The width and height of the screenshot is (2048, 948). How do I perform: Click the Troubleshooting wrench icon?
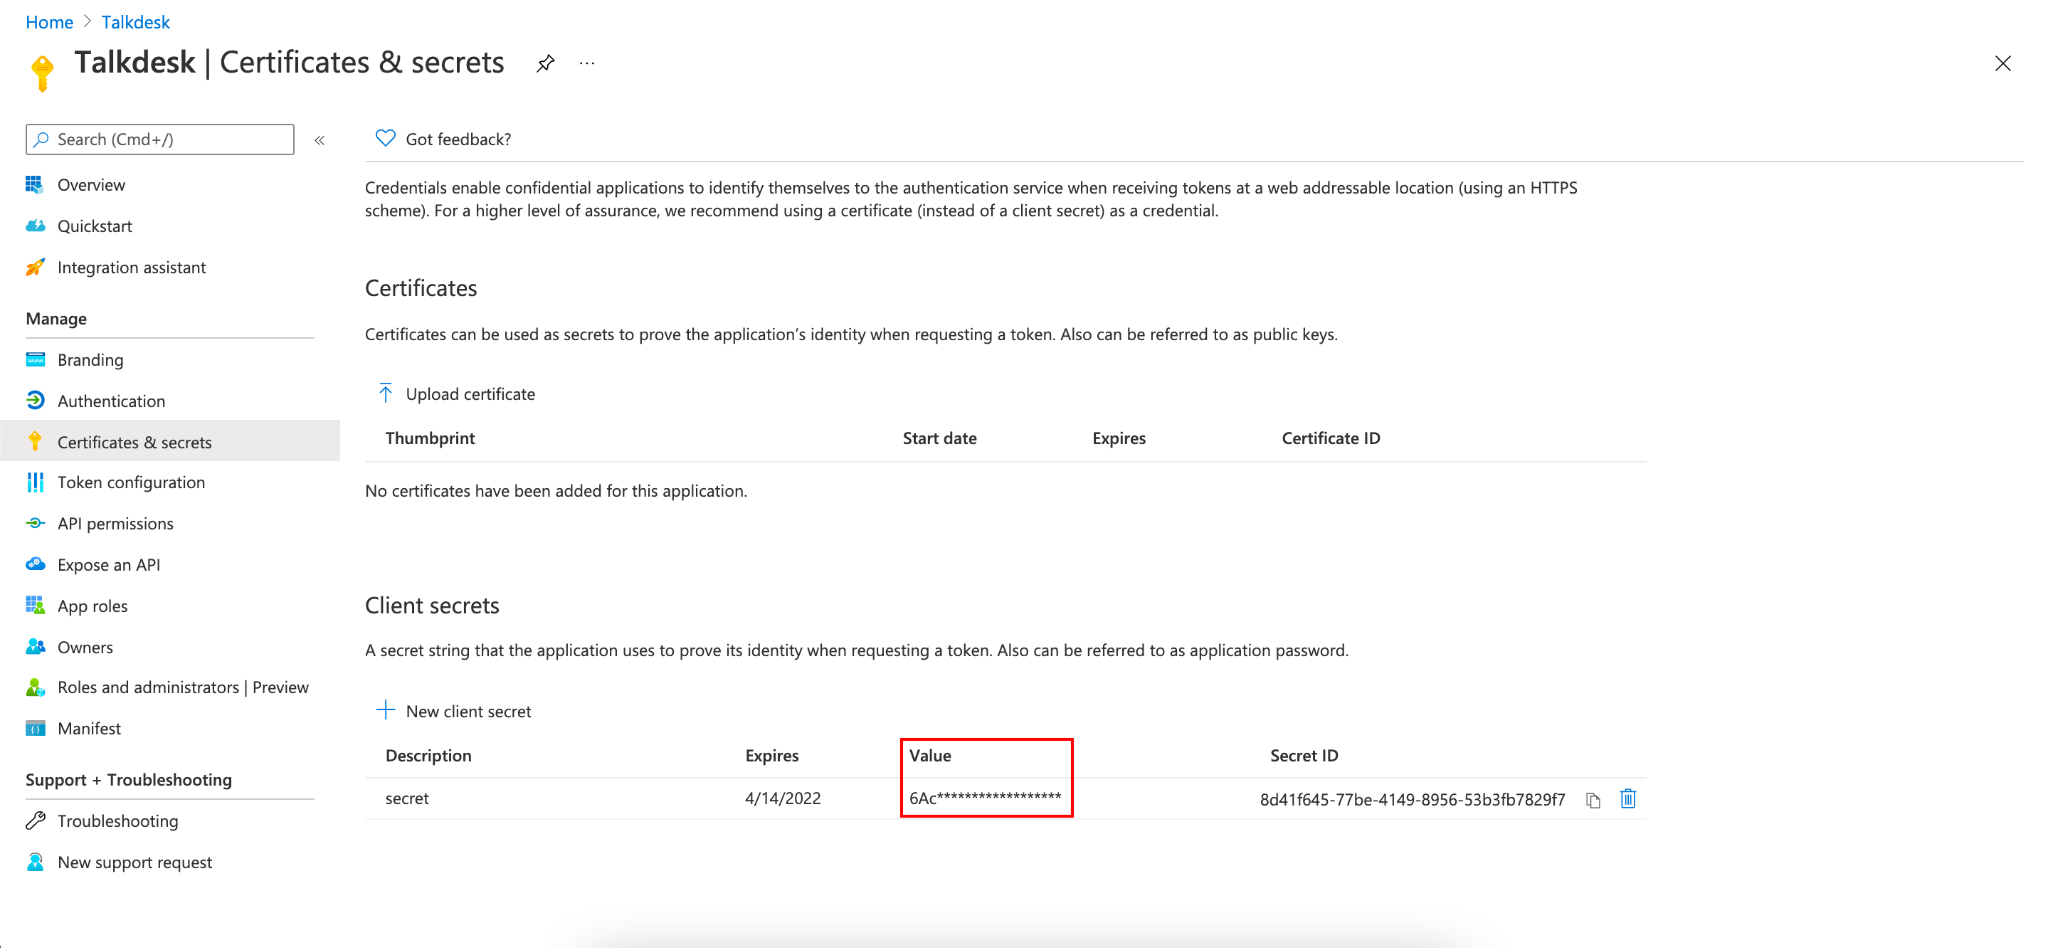click(35, 821)
